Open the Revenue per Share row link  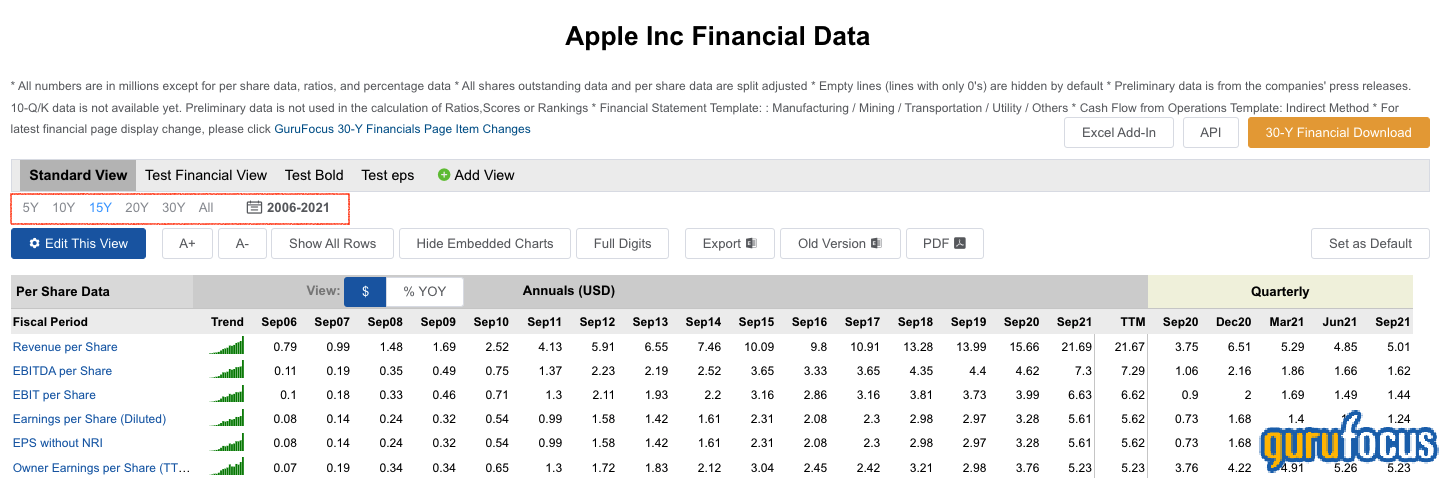pos(65,347)
